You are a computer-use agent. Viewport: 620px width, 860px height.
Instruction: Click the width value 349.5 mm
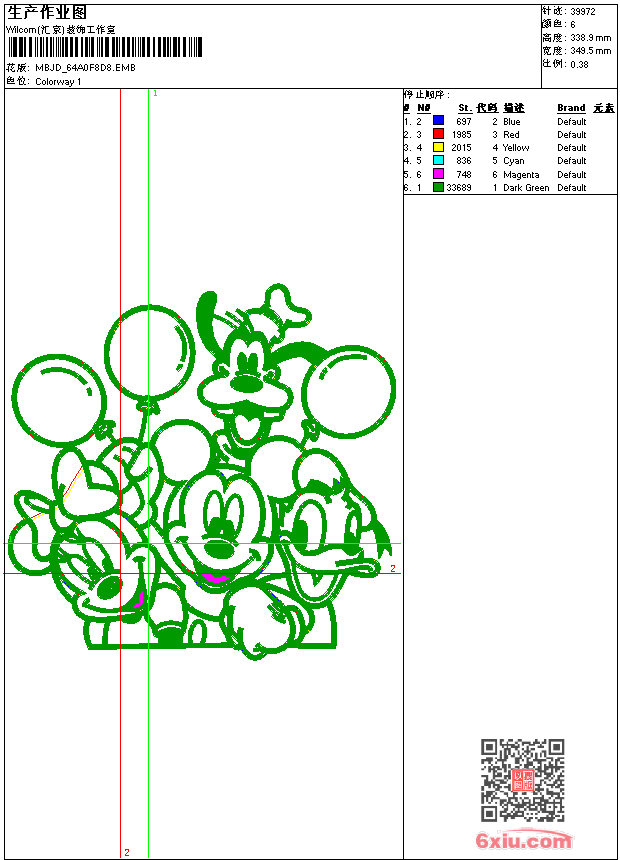tap(590, 51)
